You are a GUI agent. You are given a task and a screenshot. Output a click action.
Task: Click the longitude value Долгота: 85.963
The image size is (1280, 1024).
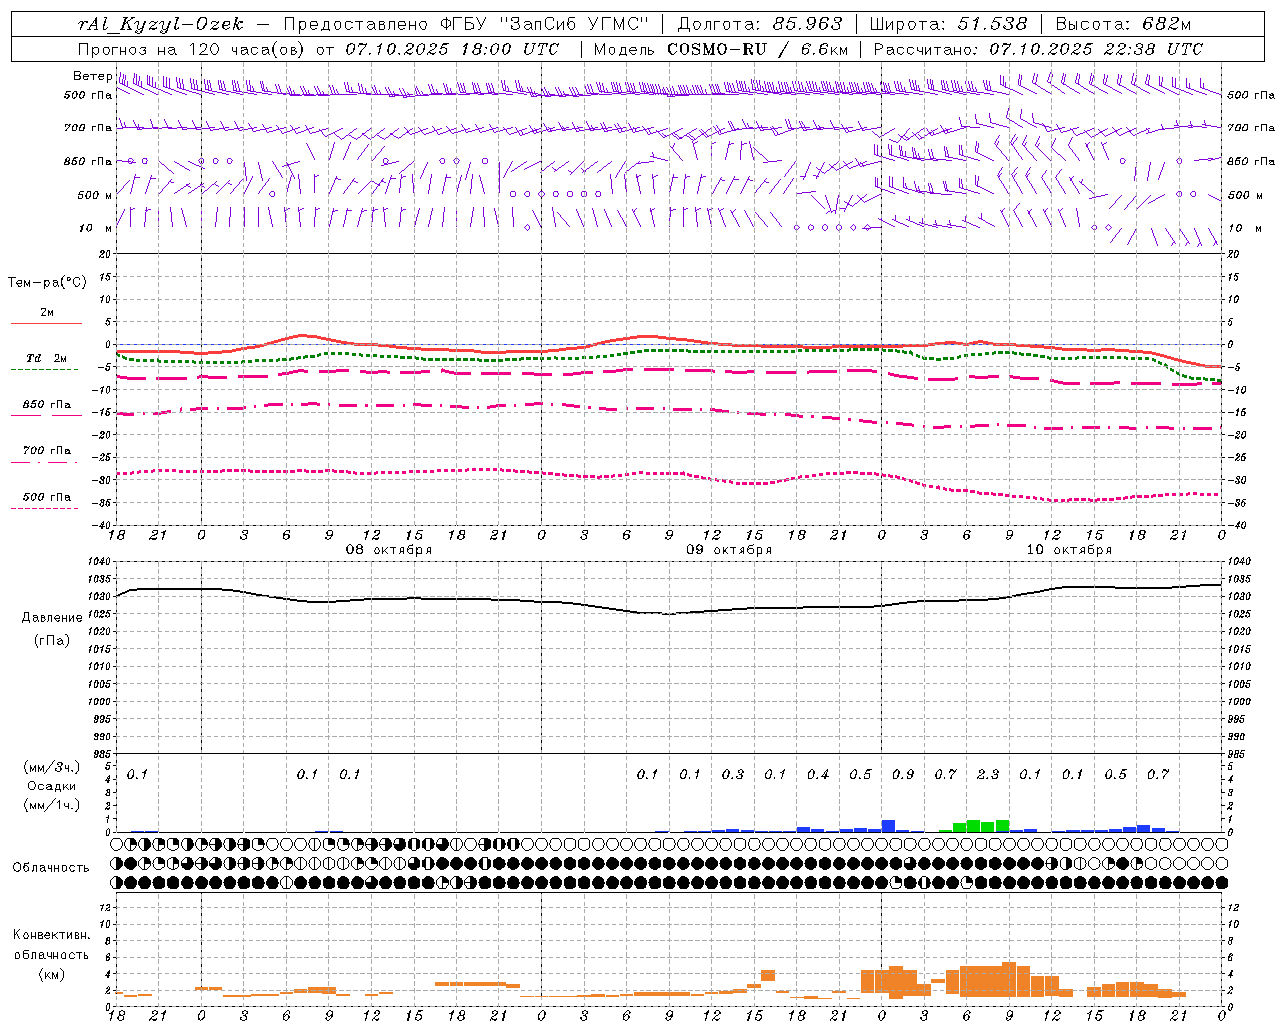point(760,24)
